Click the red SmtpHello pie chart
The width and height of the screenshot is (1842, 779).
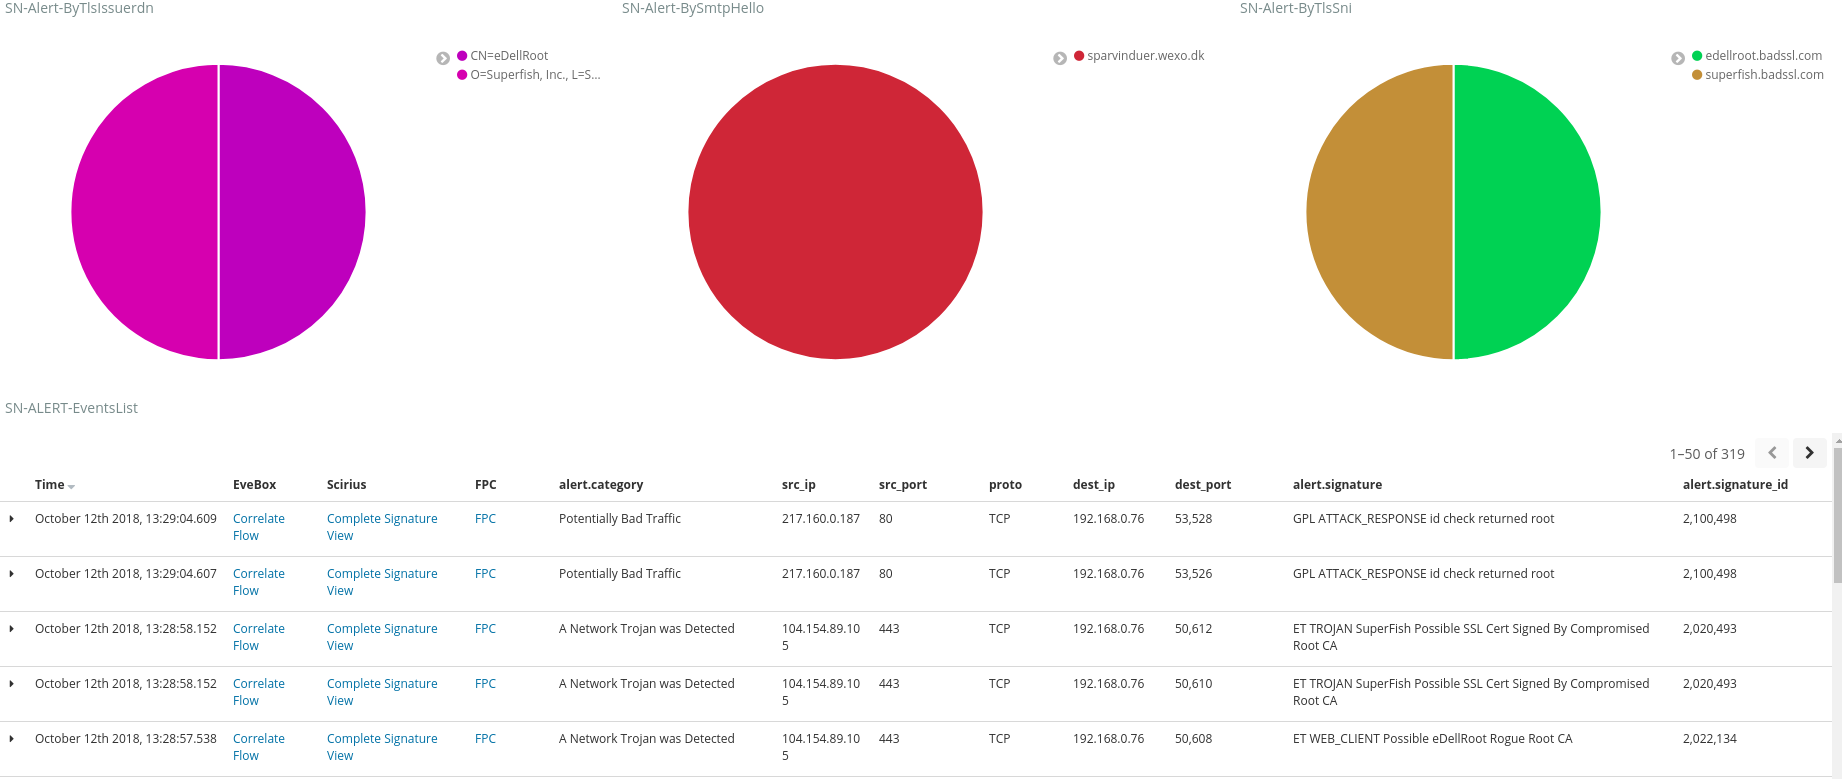(835, 212)
